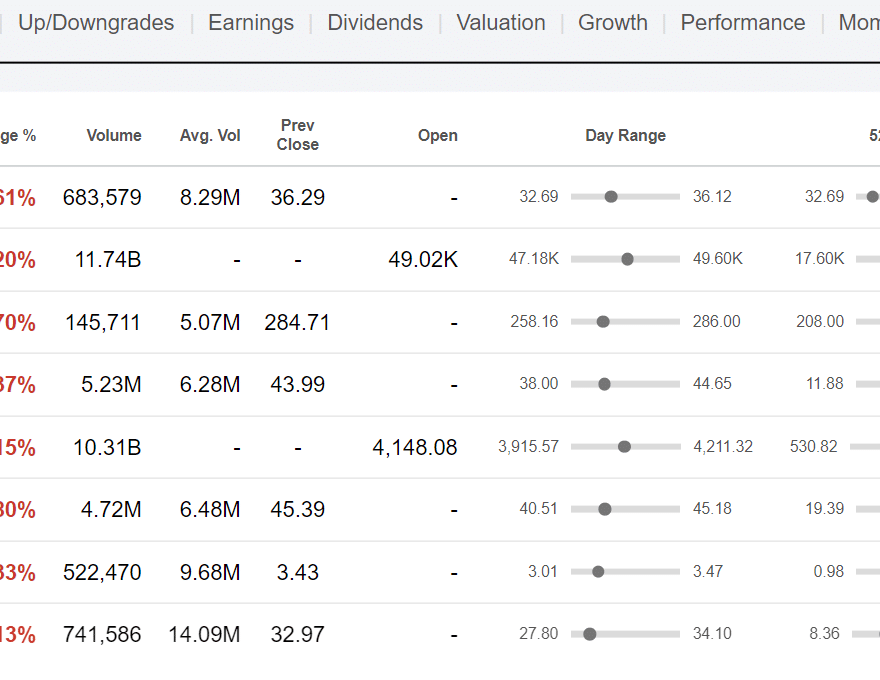
Task: Select day high 49.60K
Action: click(718, 259)
